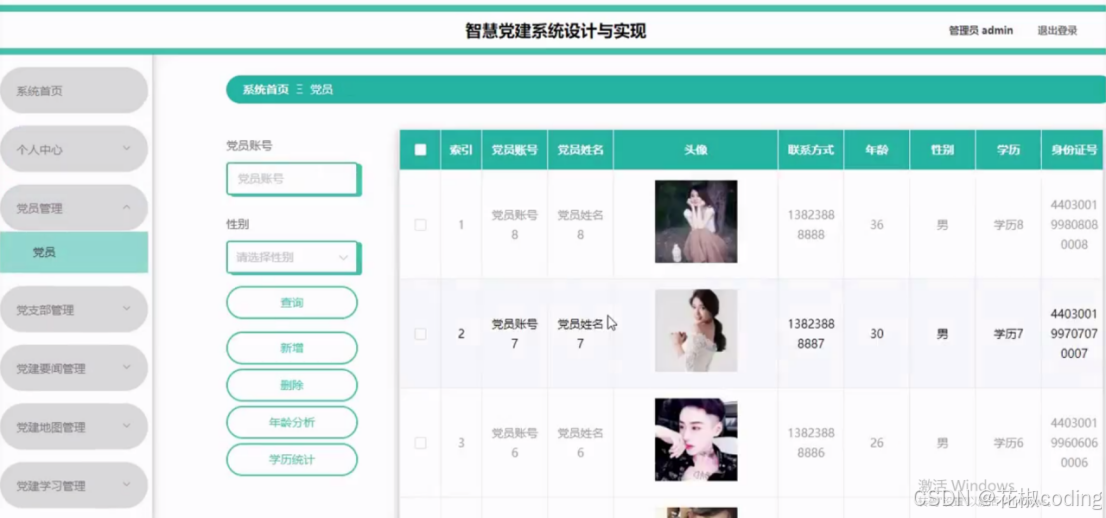Click the 学历 column header

point(1008,150)
